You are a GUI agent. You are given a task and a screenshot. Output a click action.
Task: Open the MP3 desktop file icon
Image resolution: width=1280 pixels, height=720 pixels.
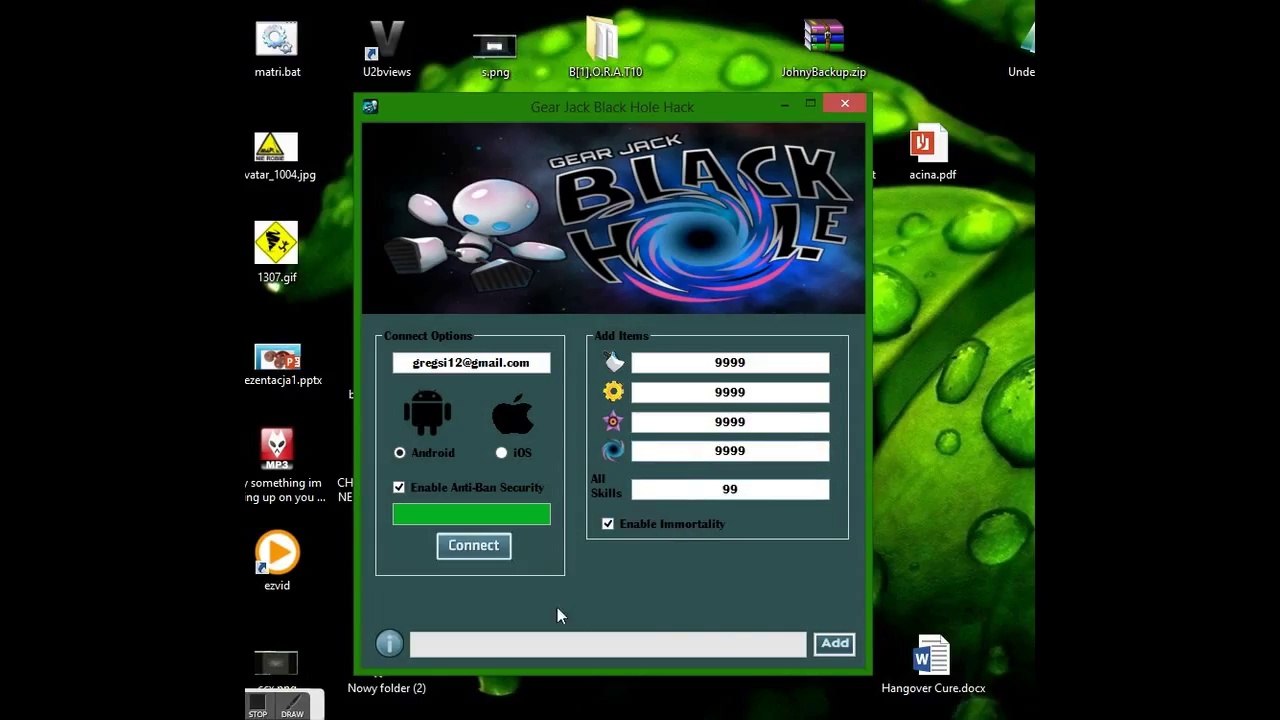pyautogui.click(x=277, y=449)
